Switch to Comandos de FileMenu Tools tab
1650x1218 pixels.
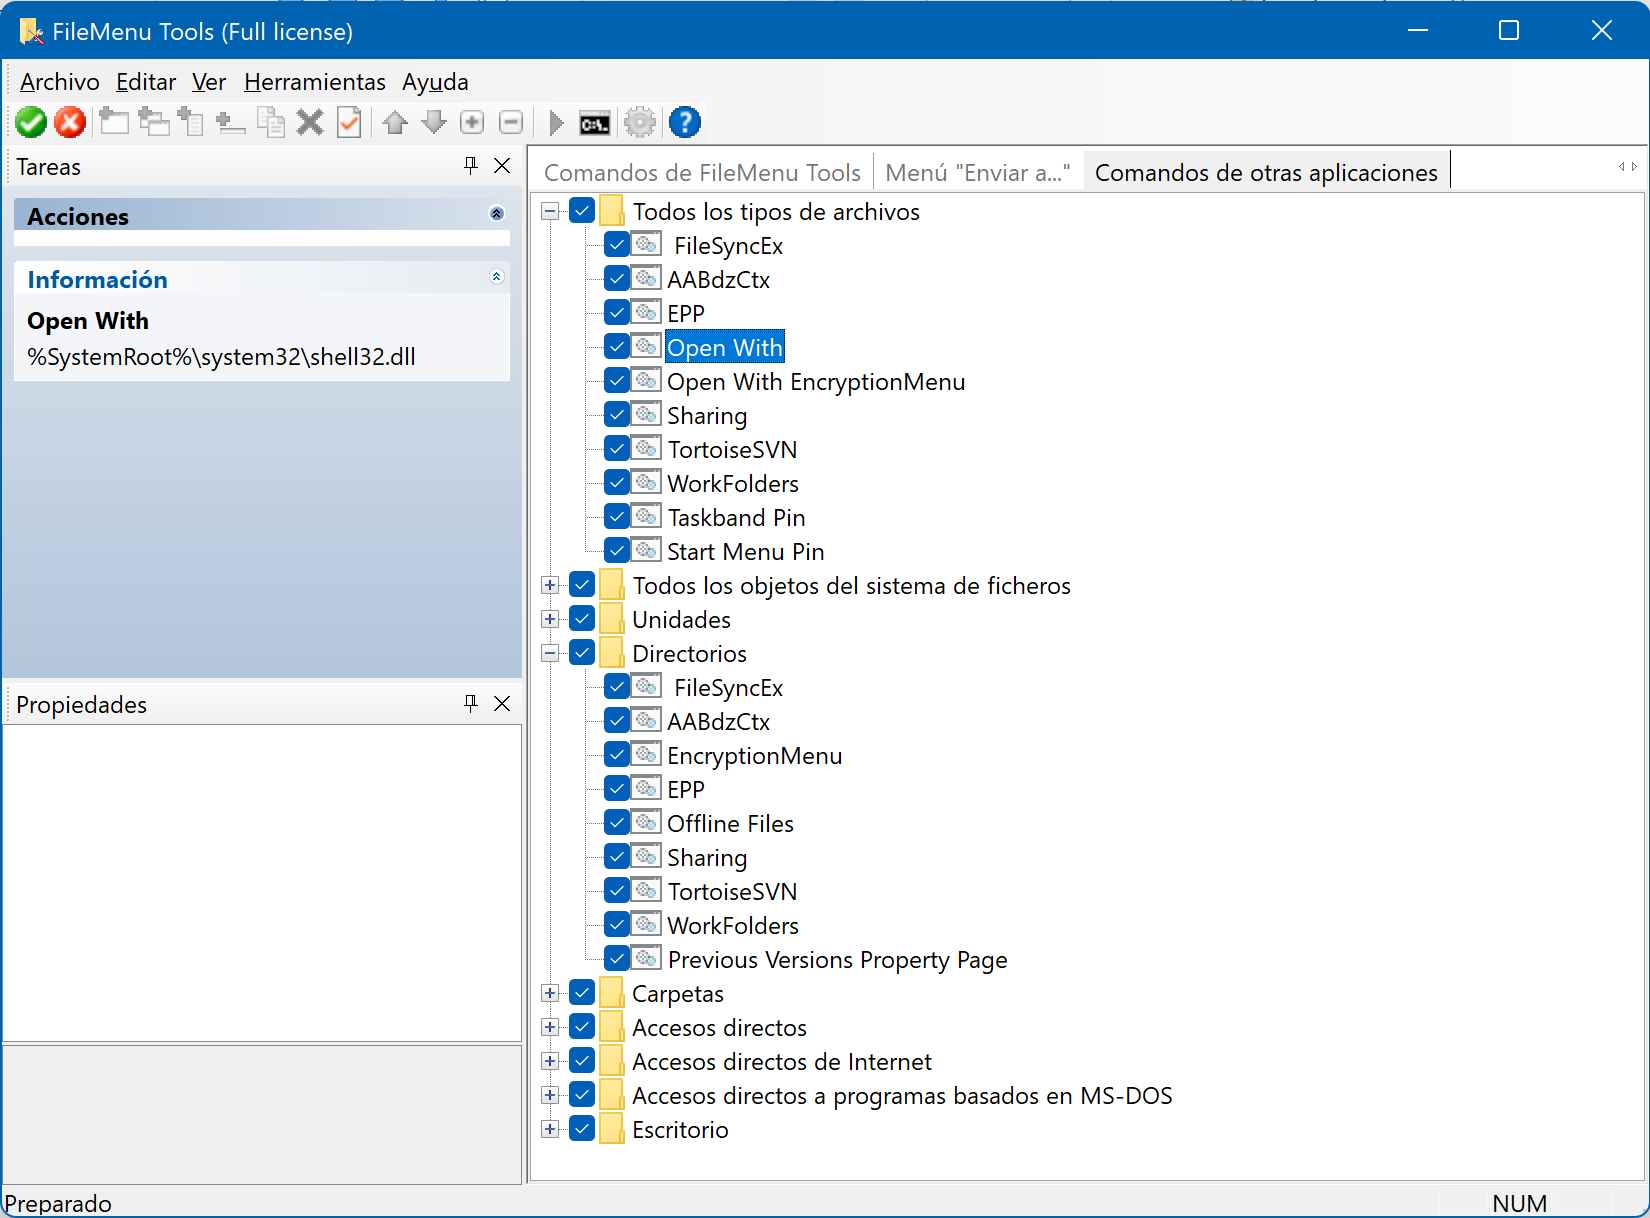coord(702,173)
